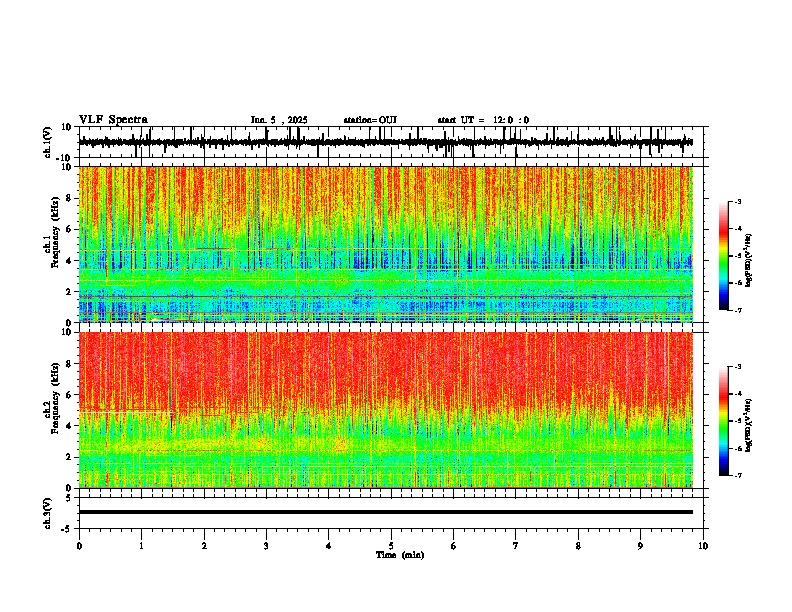
Task: Click the '8' kHz tick on ch.2 frequency axis
Action: pyautogui.click(x=69, y=364)
